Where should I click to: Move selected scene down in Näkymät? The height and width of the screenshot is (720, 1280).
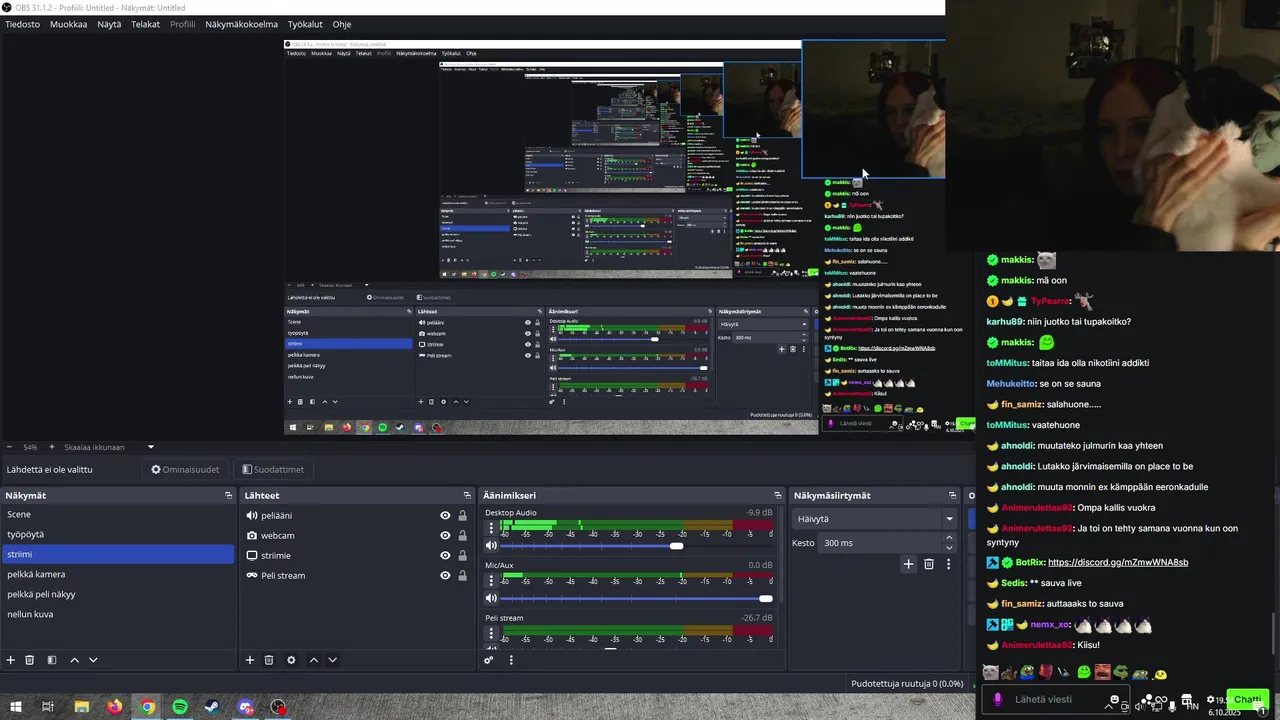(93, 660)
